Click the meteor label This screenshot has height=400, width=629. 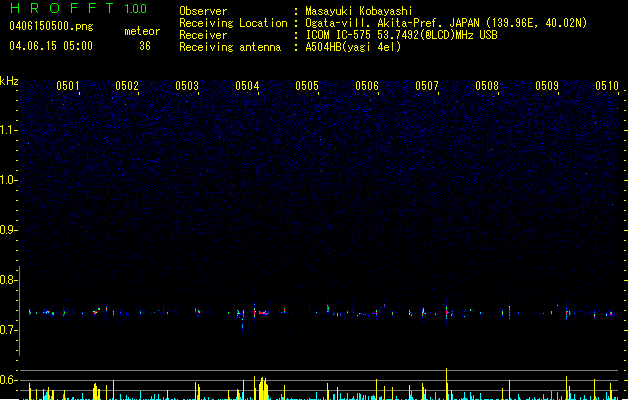click(142, 31)
